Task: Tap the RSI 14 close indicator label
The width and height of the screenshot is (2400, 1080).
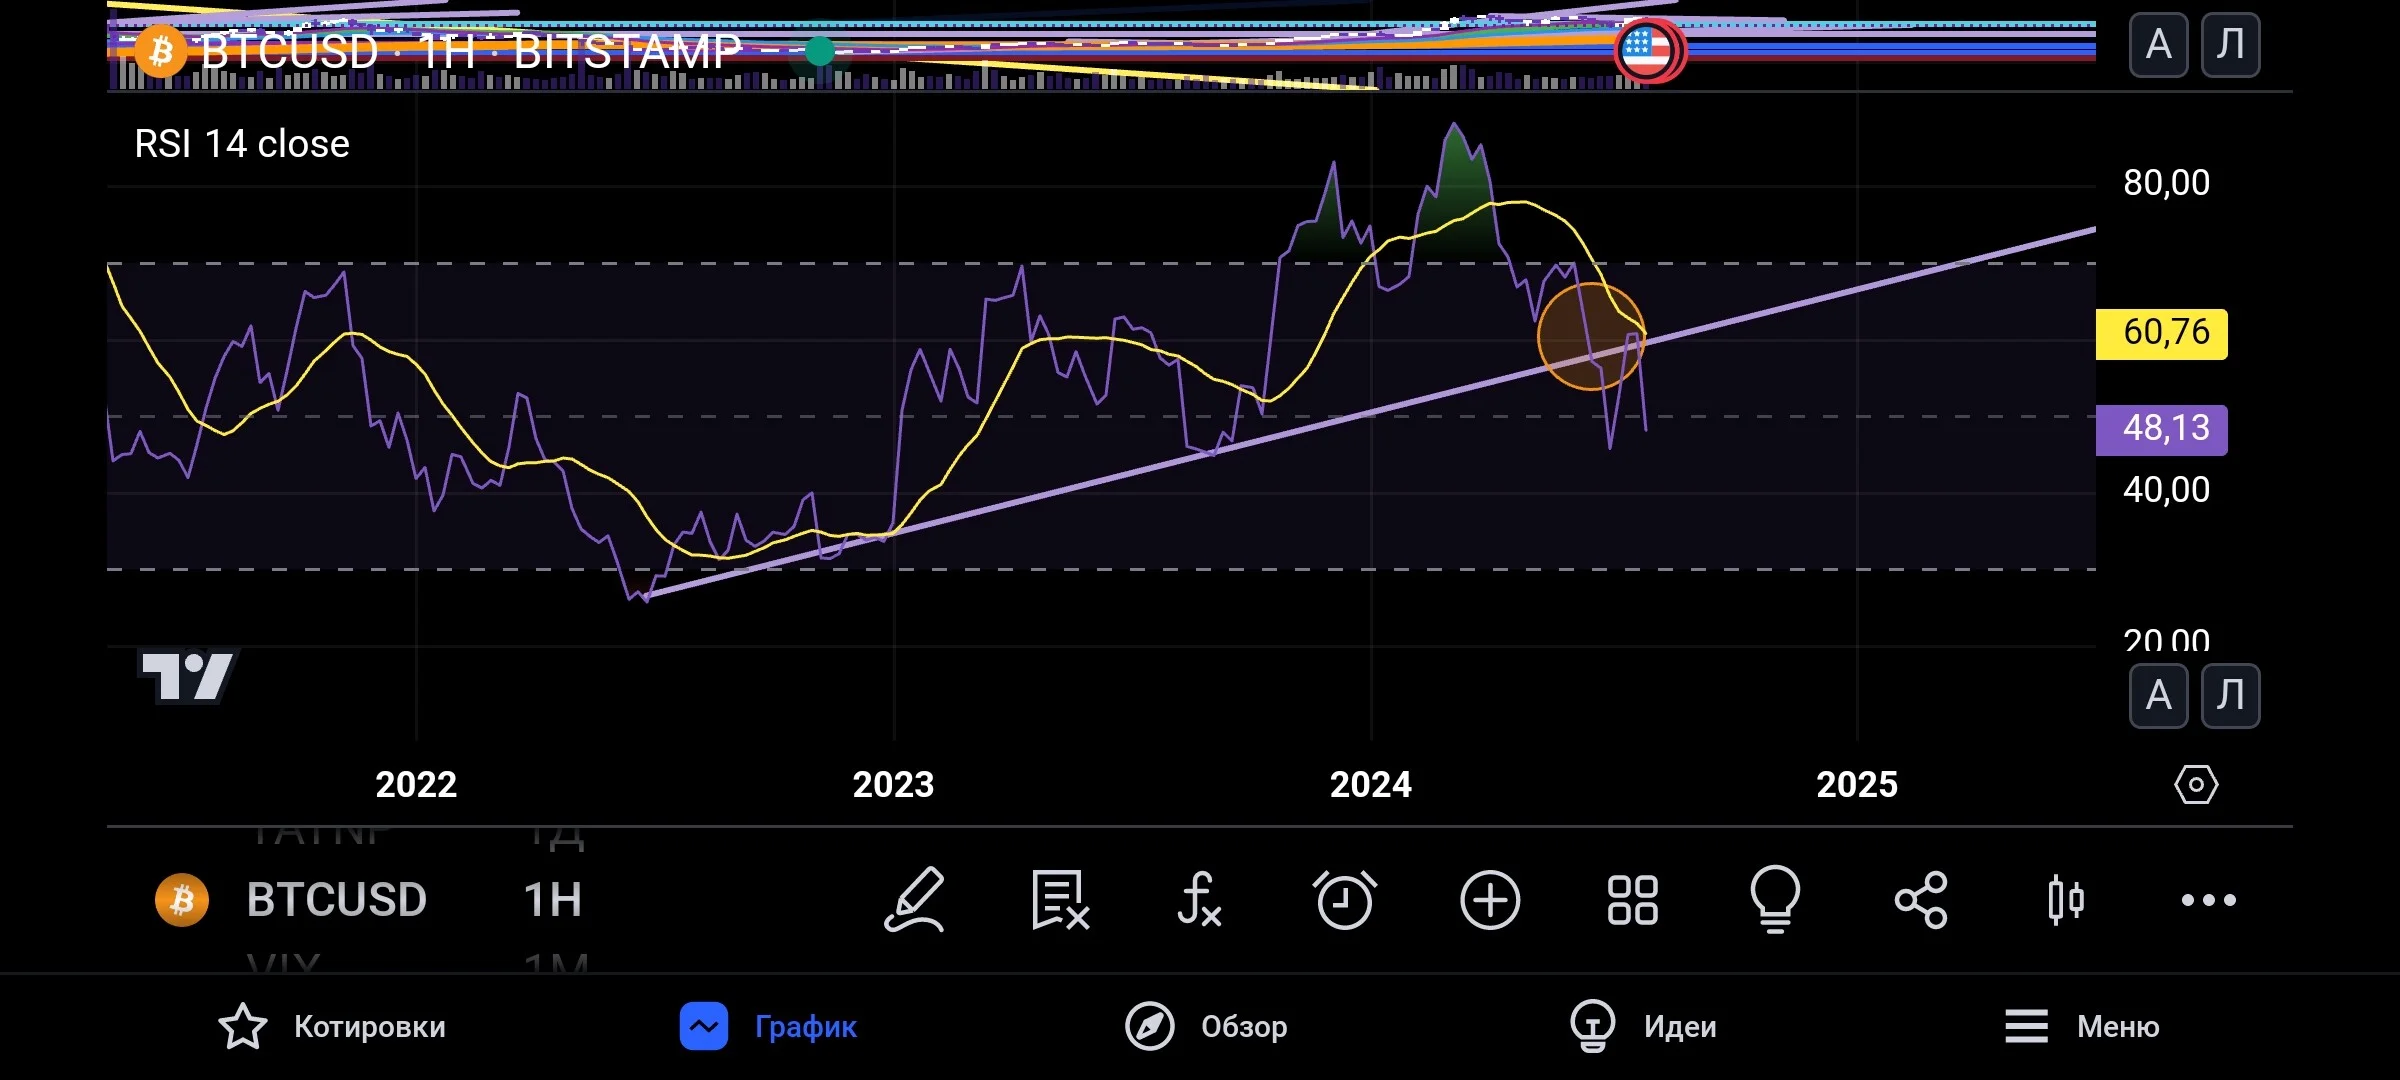Action: point(242,144)
